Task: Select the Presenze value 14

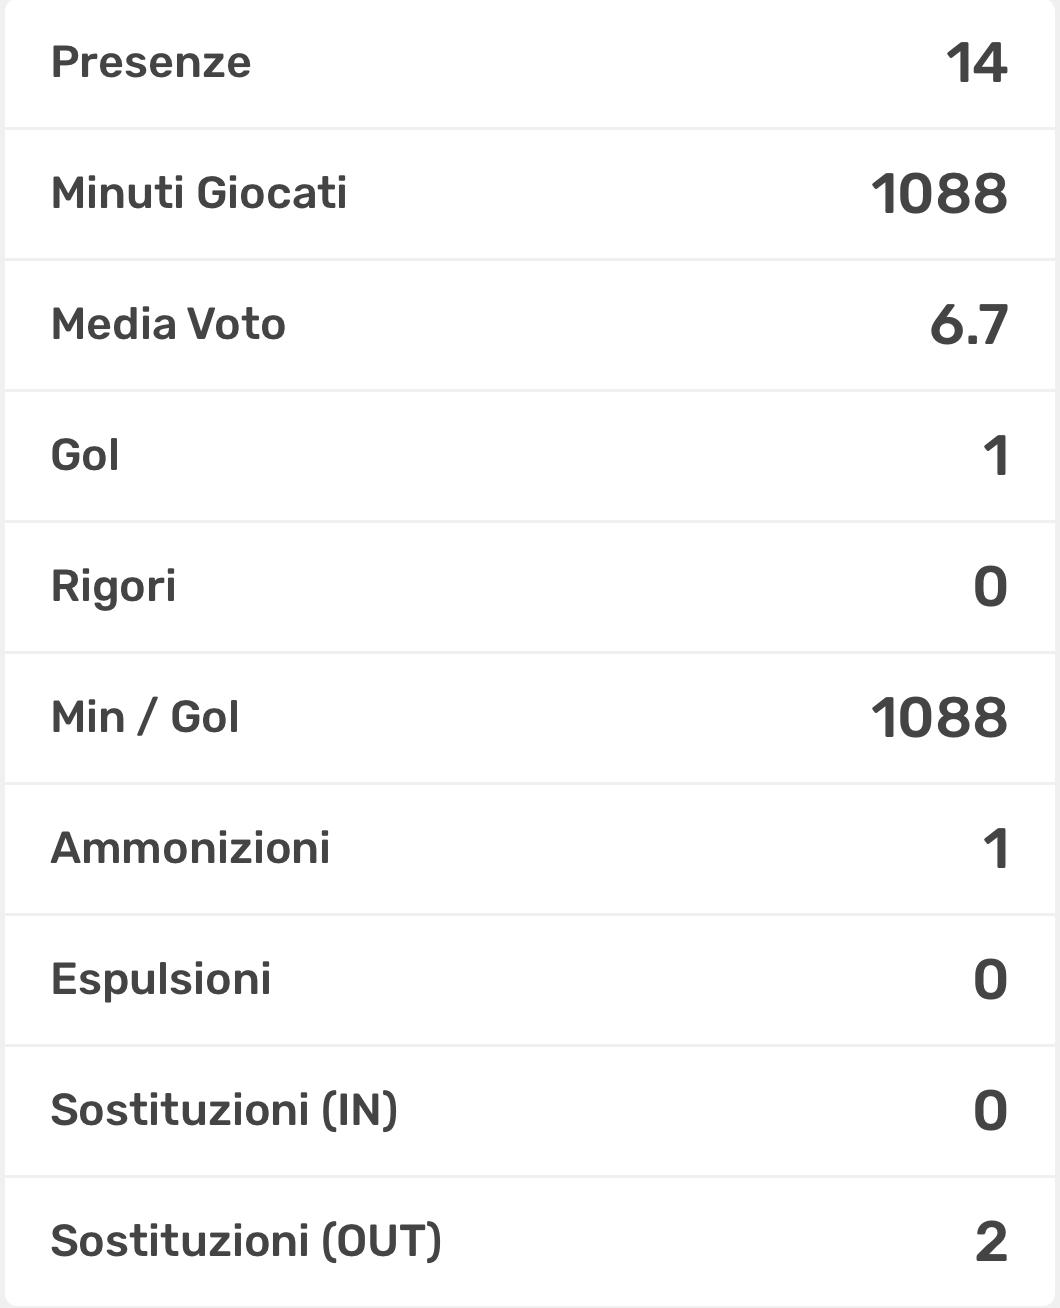Action: tap(976, 63)
